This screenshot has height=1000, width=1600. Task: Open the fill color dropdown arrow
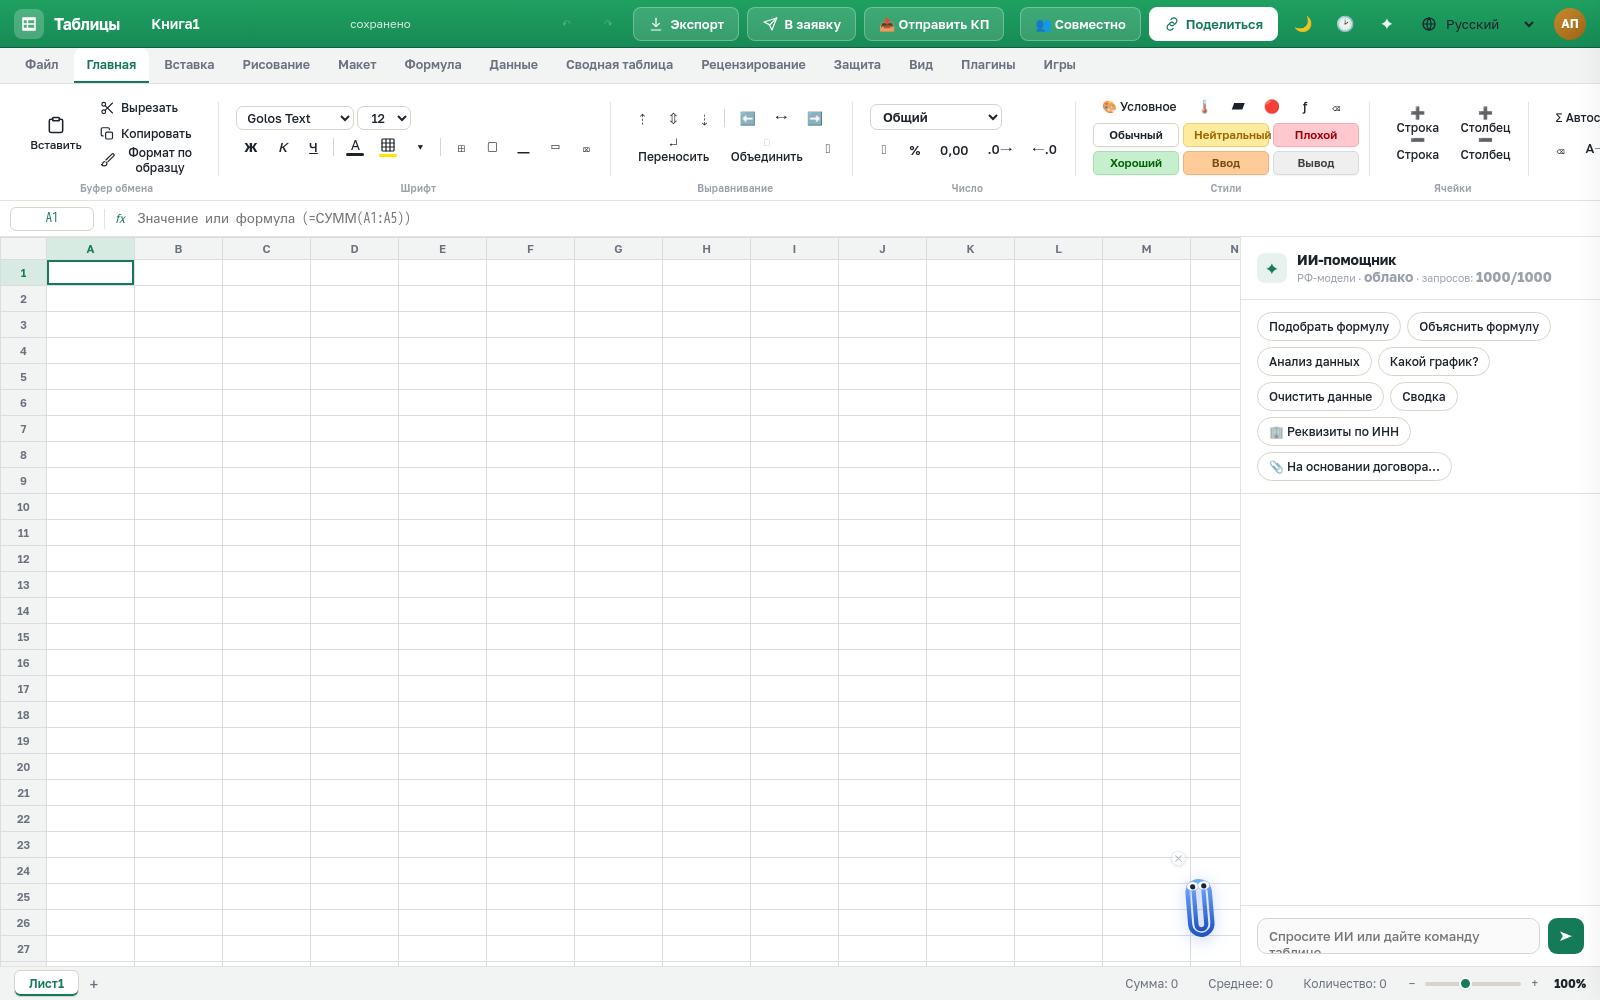tap(420, 148)
